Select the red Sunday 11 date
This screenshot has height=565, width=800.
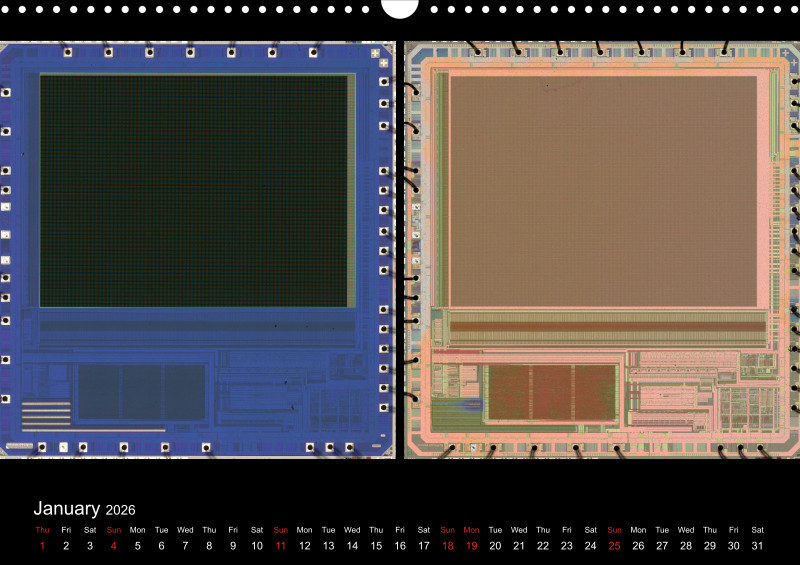tap(280, 546)
